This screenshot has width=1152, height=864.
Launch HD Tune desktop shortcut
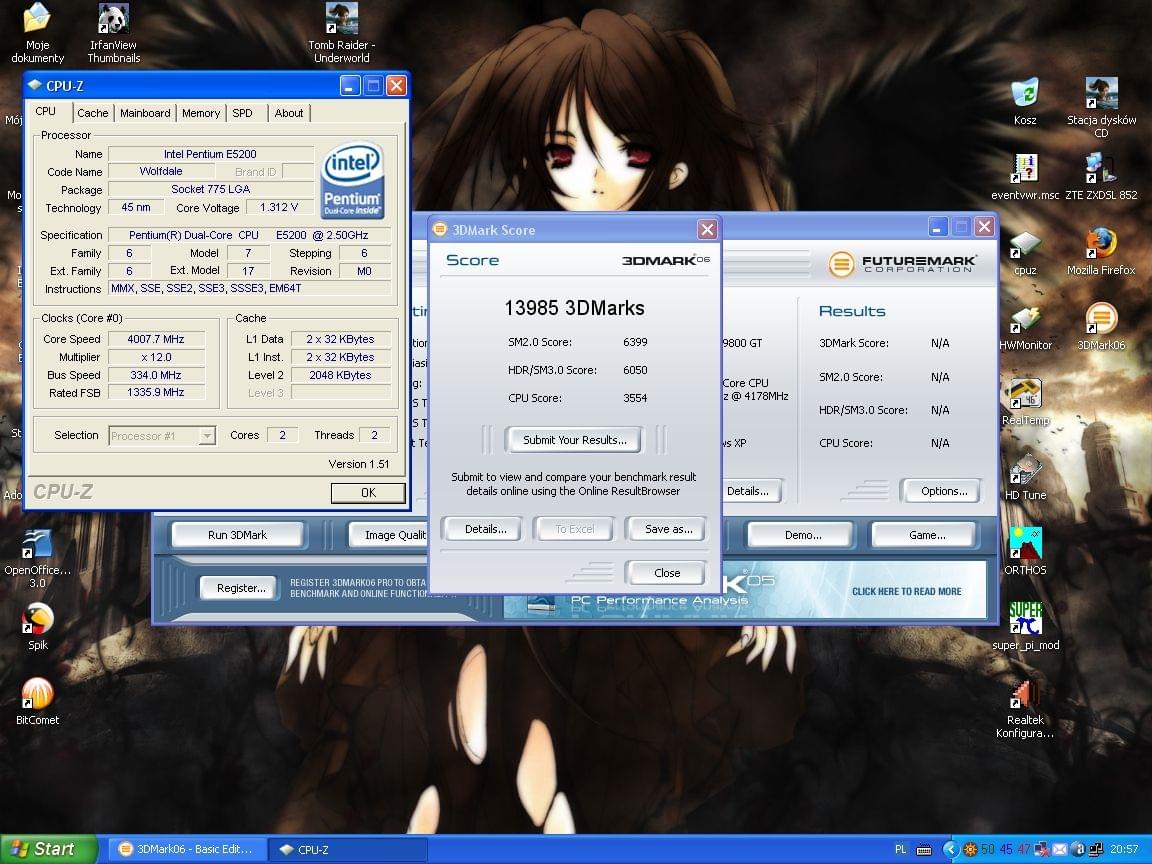point(1025,477)
